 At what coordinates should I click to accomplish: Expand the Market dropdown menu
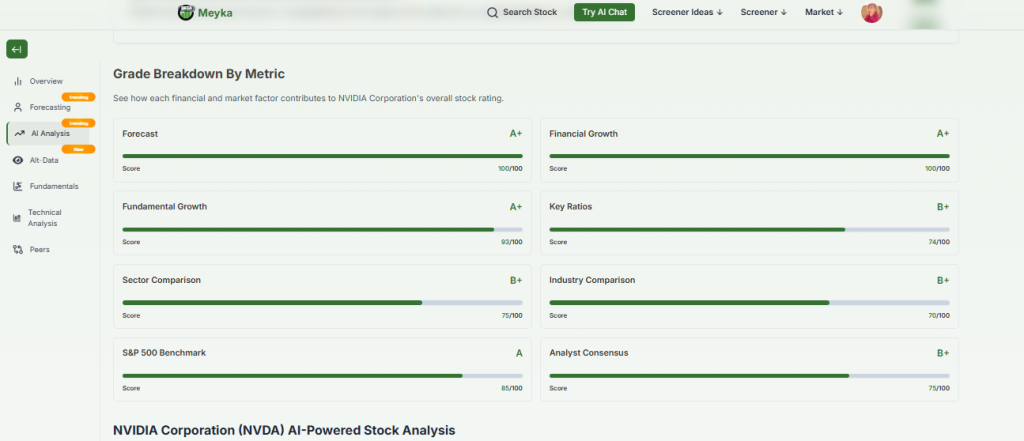(x=824, y=13)
